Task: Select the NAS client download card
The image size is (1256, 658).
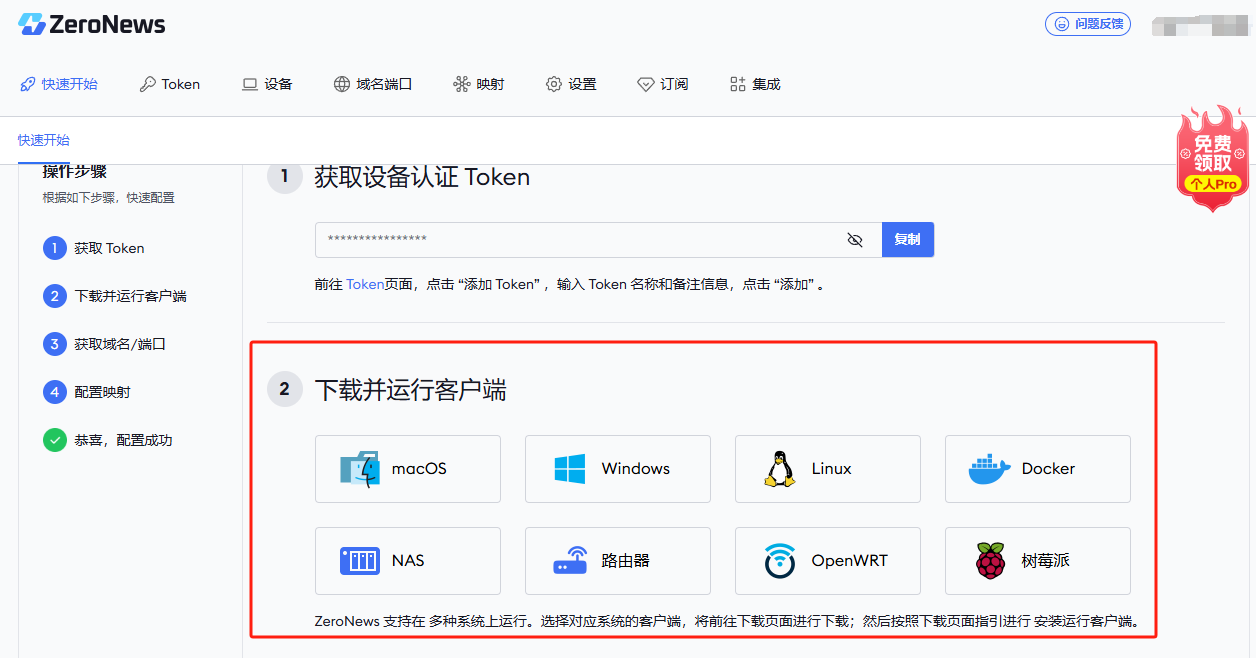Action: 407,561
